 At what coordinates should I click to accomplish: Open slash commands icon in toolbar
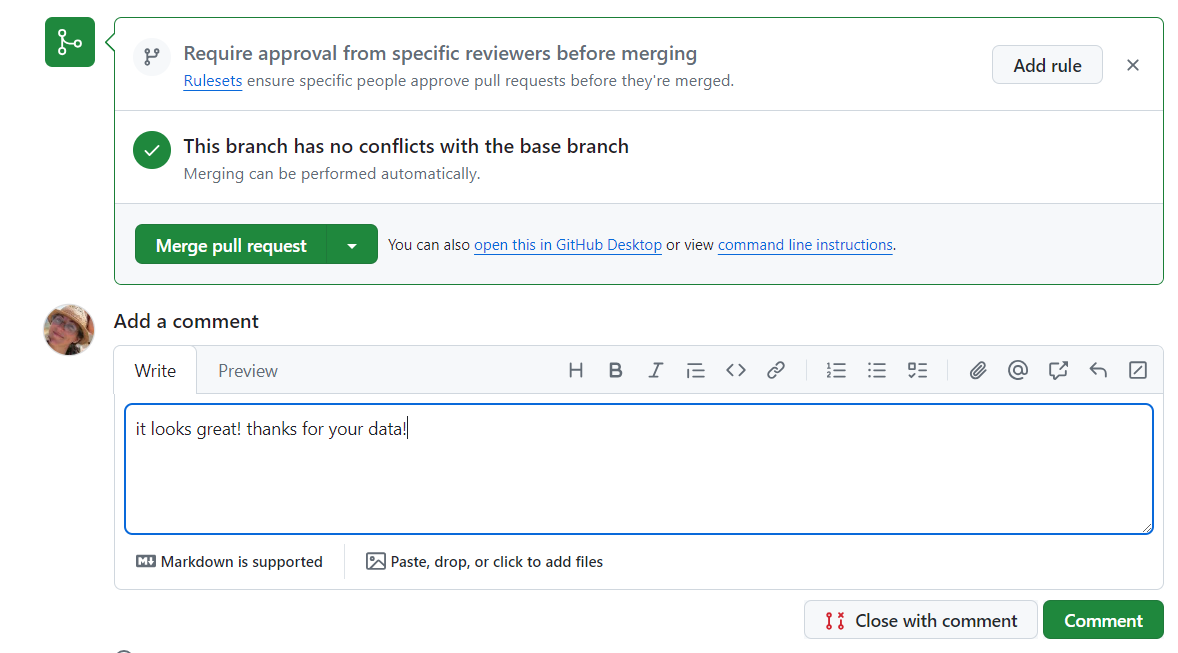click(x=1138, y=370)
